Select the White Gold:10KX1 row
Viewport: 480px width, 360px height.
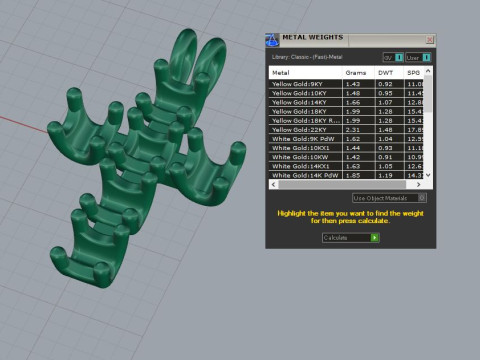coord(346,148)
